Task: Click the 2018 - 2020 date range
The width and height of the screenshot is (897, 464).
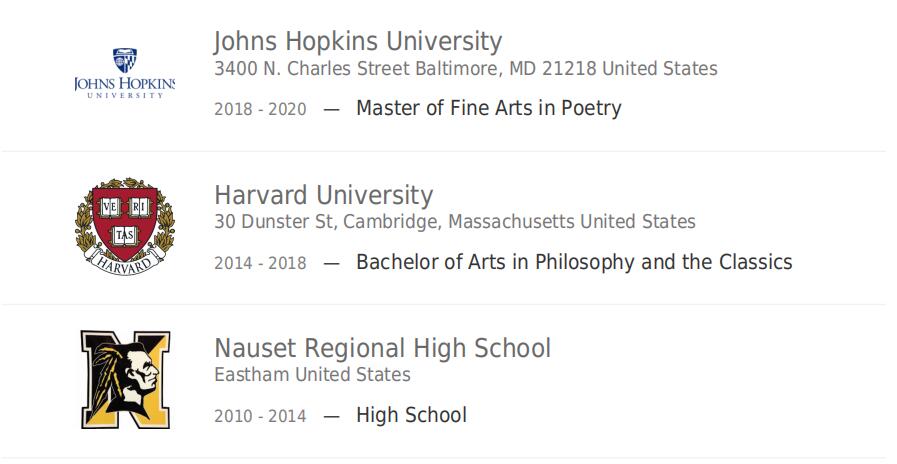Action: [x=260, y=109]
